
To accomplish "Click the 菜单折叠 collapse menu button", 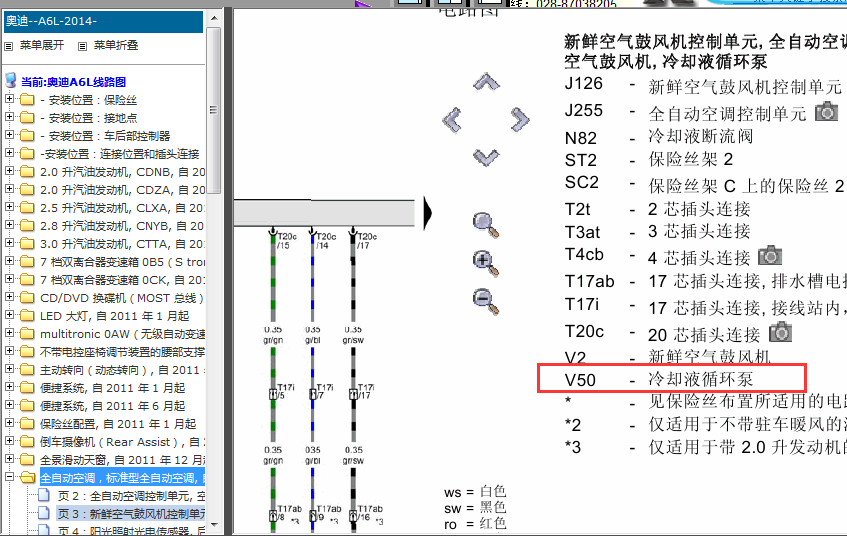I will (108, 45).
